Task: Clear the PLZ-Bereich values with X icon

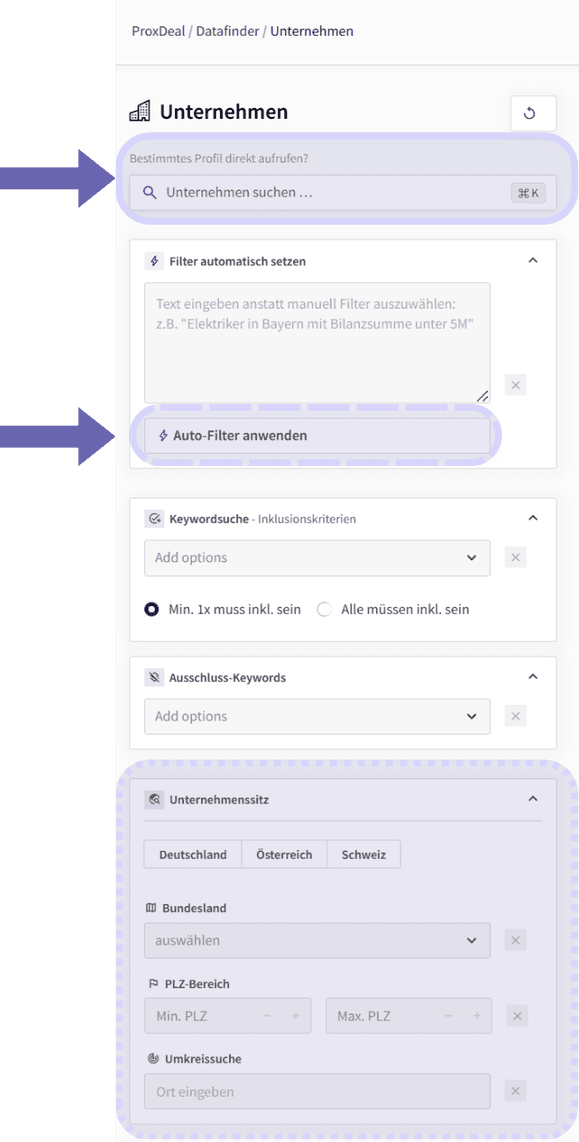Action: tap(517, 1016)
